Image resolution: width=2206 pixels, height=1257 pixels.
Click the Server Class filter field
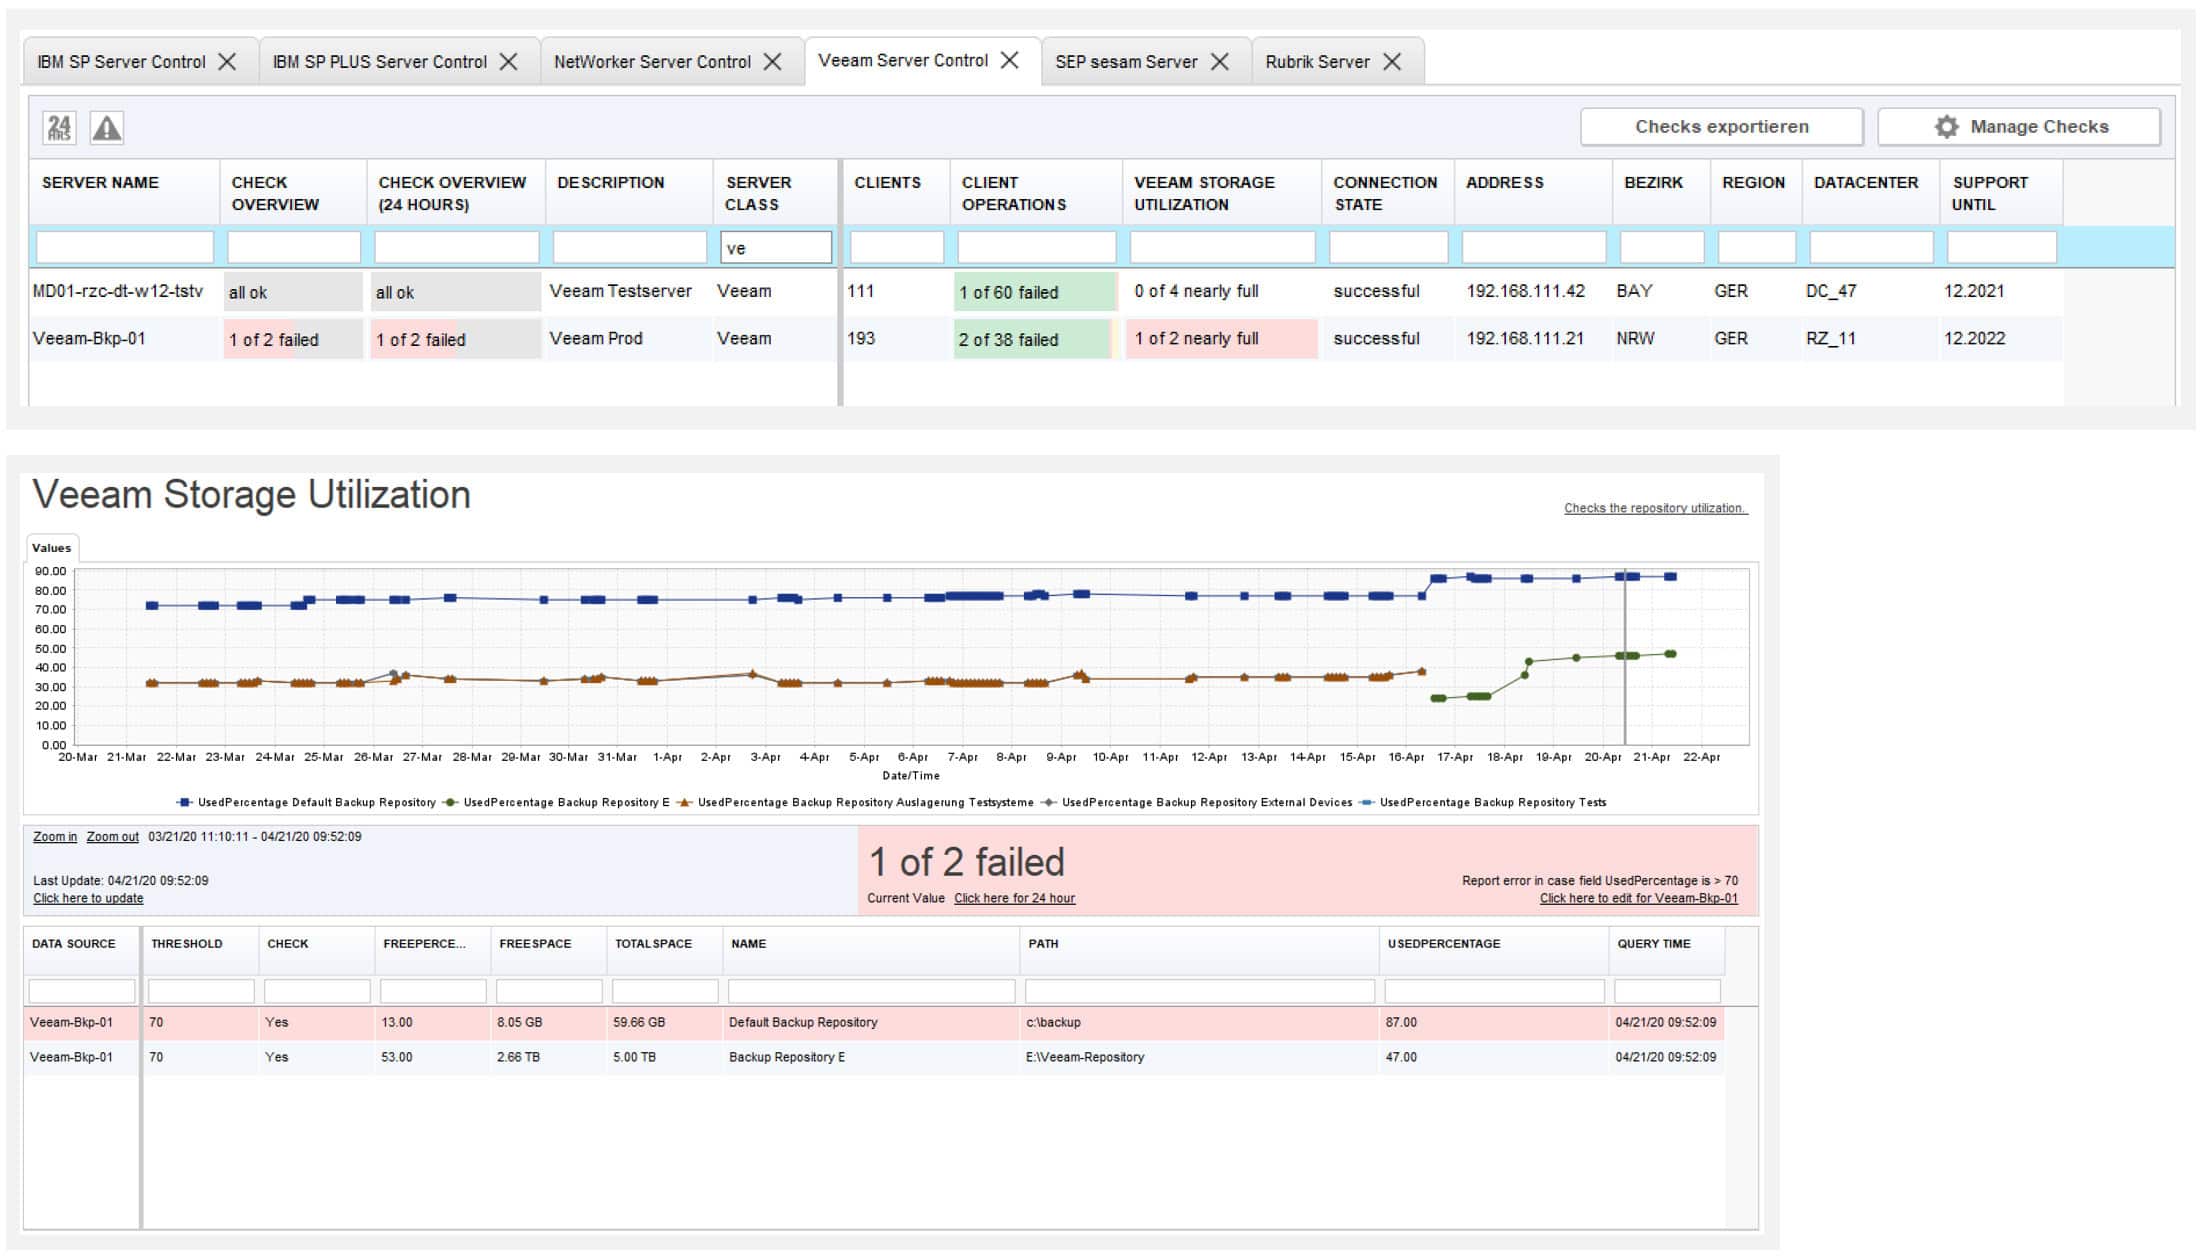[x=776, y=248]
